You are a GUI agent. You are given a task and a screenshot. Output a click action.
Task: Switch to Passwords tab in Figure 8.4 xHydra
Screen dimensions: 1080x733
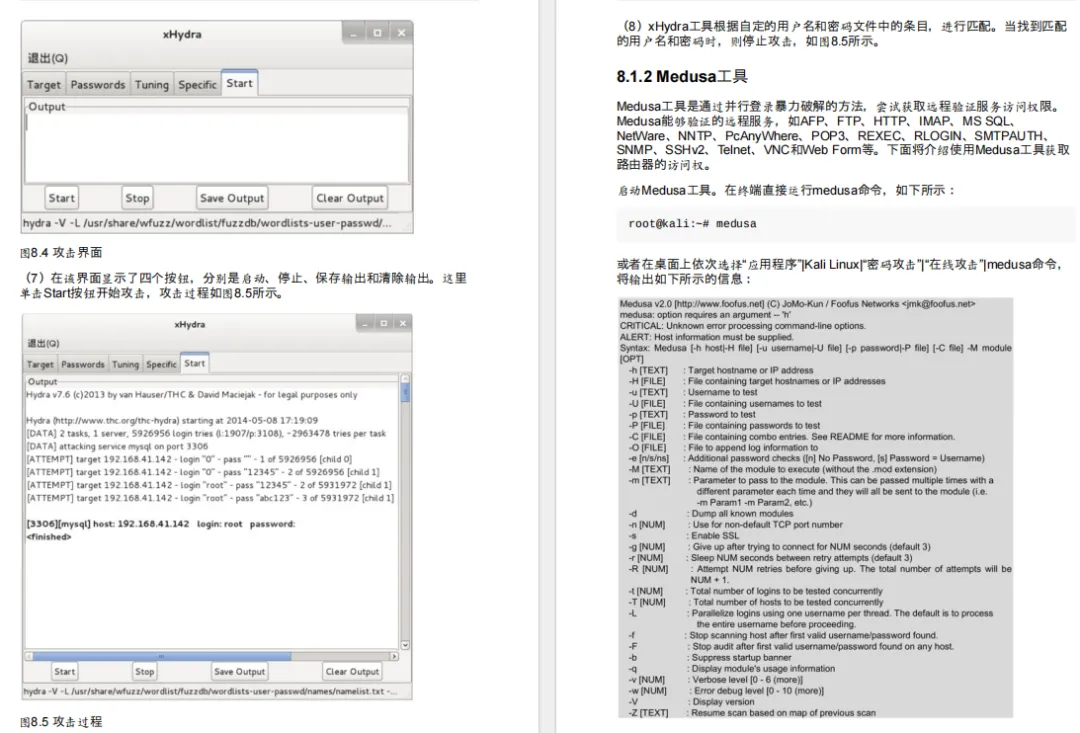coord(98,85)
